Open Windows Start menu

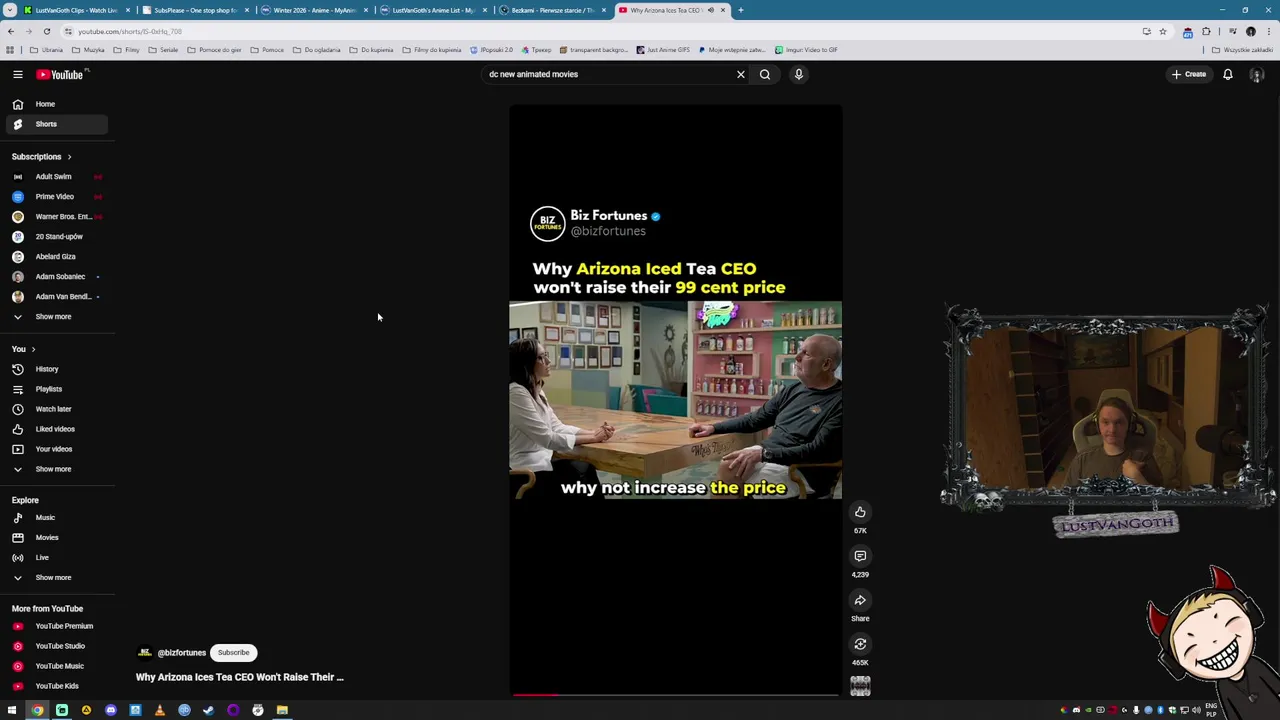point(12,710)
